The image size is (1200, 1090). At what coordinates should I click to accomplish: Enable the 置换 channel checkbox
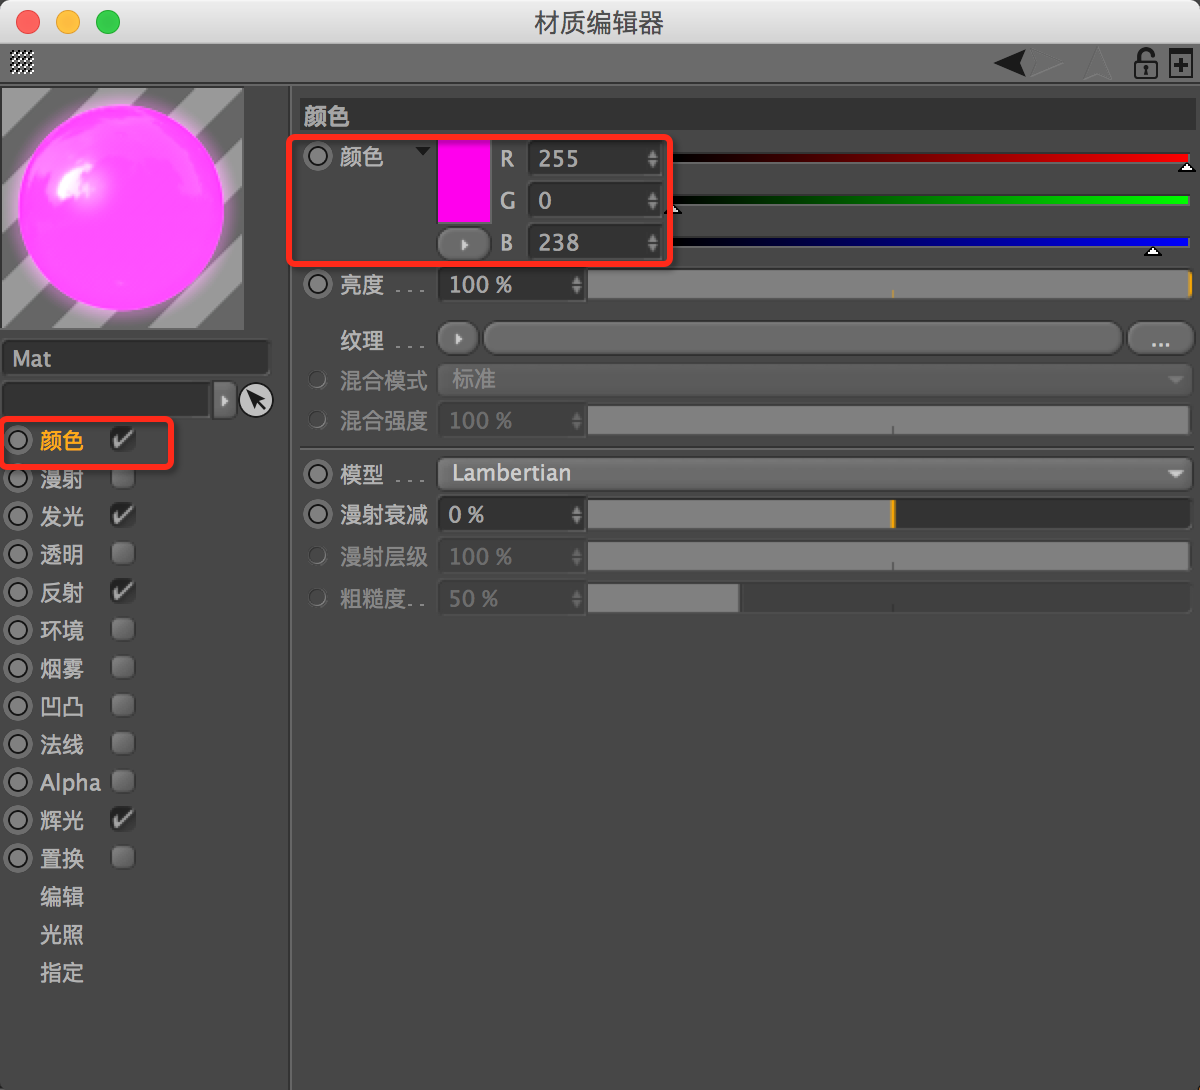122,857
